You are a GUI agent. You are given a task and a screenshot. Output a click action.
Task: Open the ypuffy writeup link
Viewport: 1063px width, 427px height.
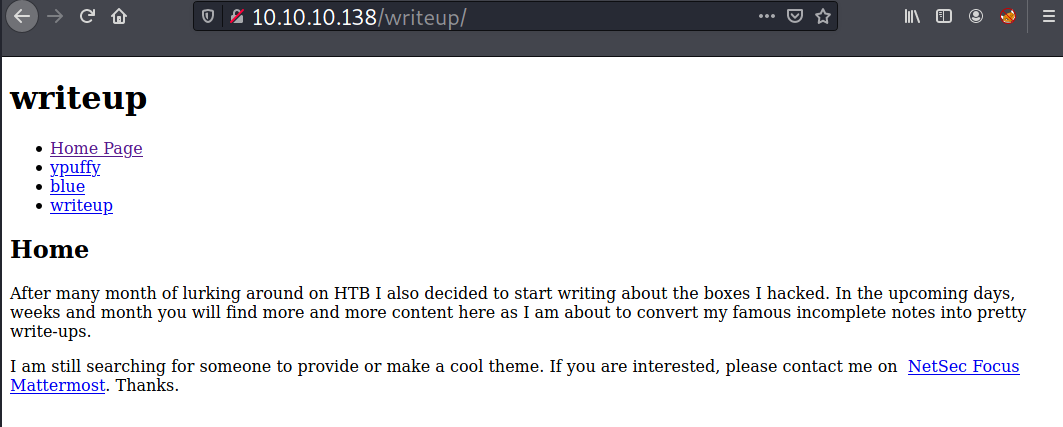[75, 167]
